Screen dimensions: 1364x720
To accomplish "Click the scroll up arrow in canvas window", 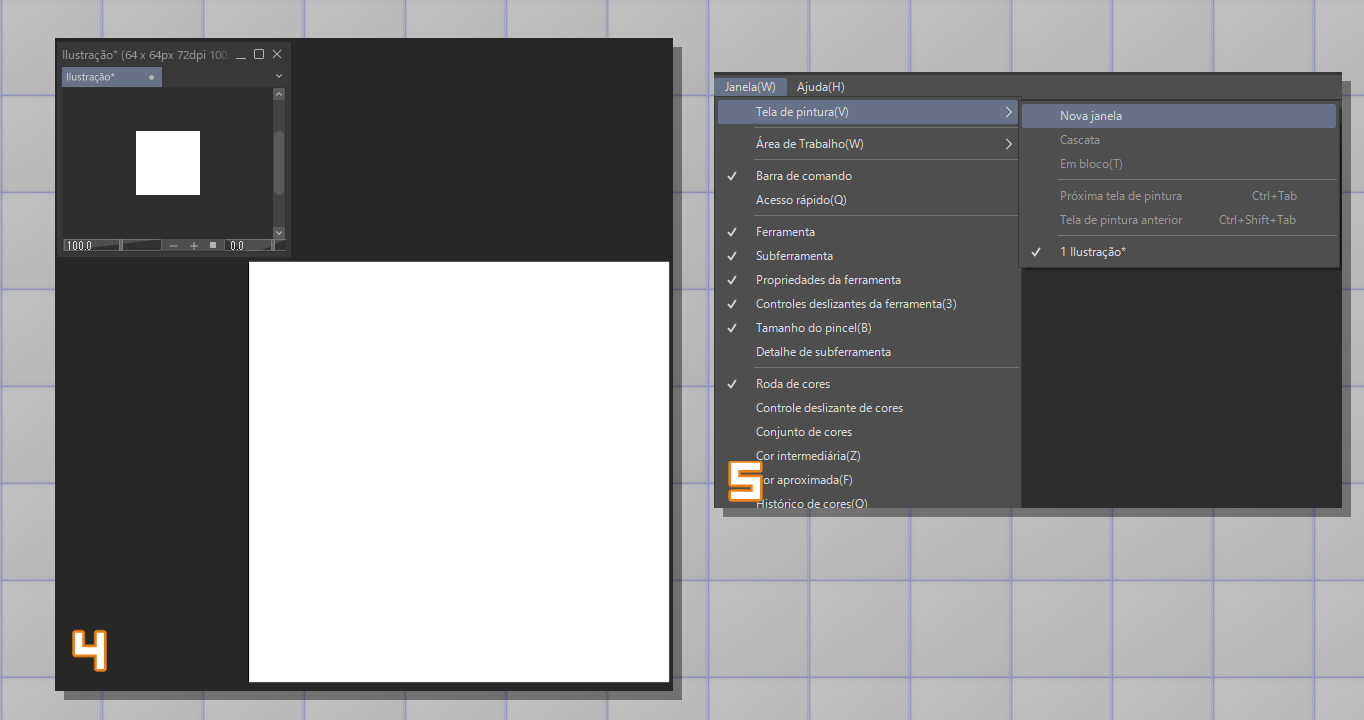I will (x=279, y=94).
